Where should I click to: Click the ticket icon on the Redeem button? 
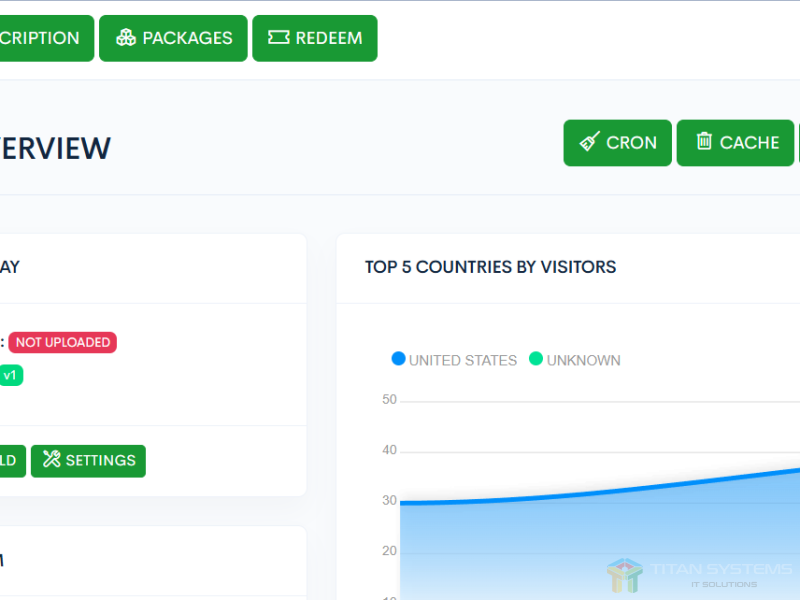[x=279, y=38]
